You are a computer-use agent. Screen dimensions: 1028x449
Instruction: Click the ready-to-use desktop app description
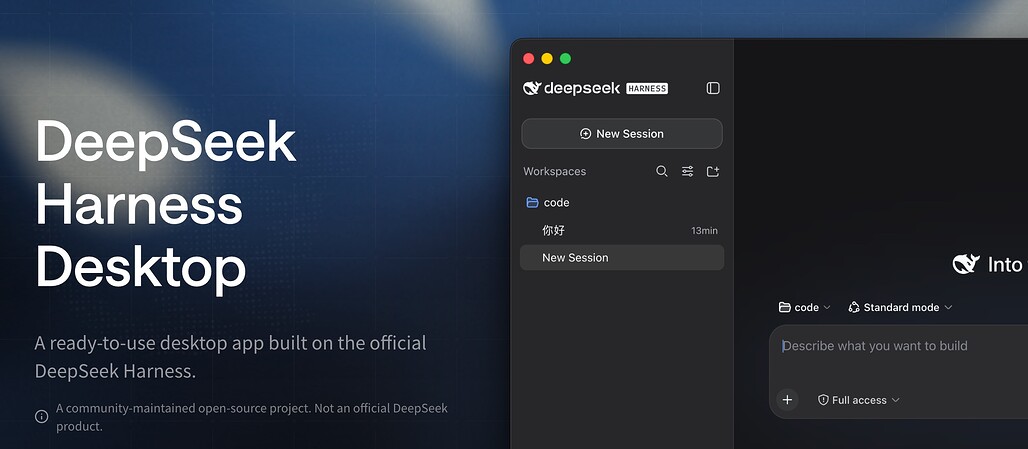click(x=231, y=357)
